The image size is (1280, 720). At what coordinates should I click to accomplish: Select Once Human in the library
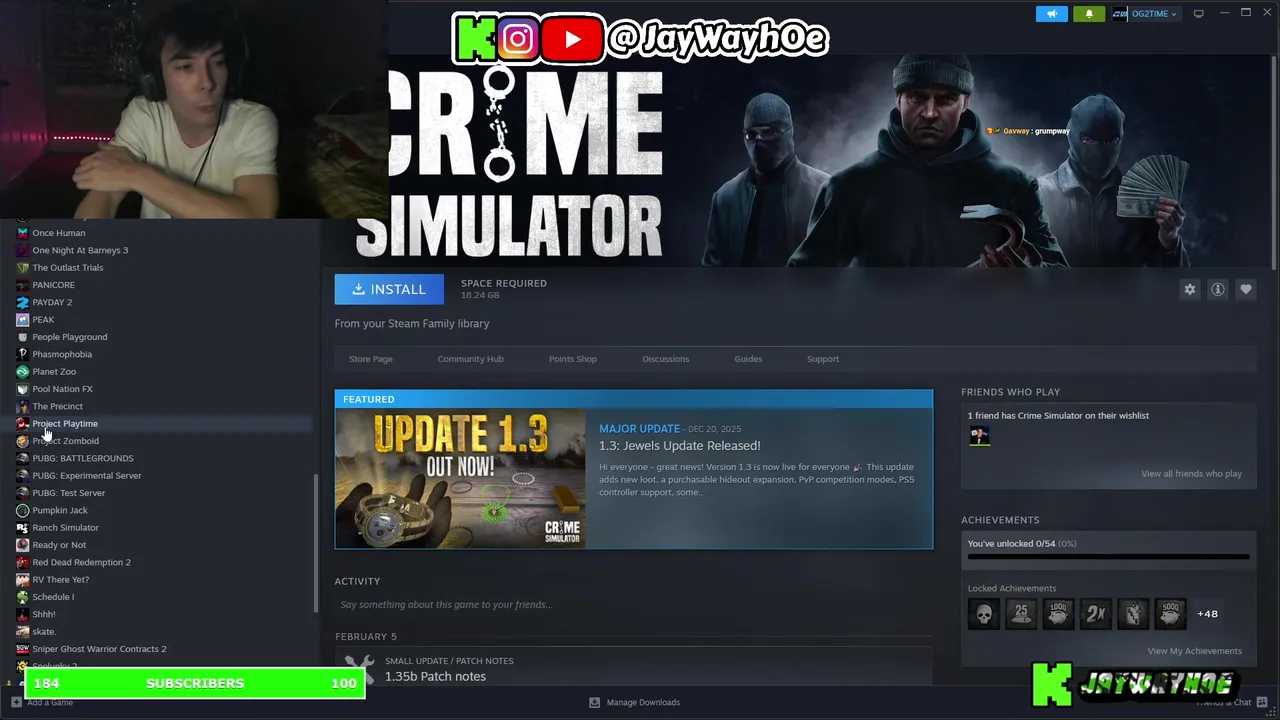pyautogui.click(x=58, y=233)
